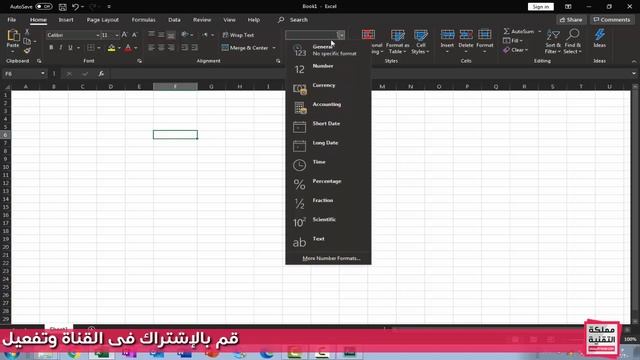Open the File tab
The height and width of the screenshot is (360, 640).
point(11,20)
